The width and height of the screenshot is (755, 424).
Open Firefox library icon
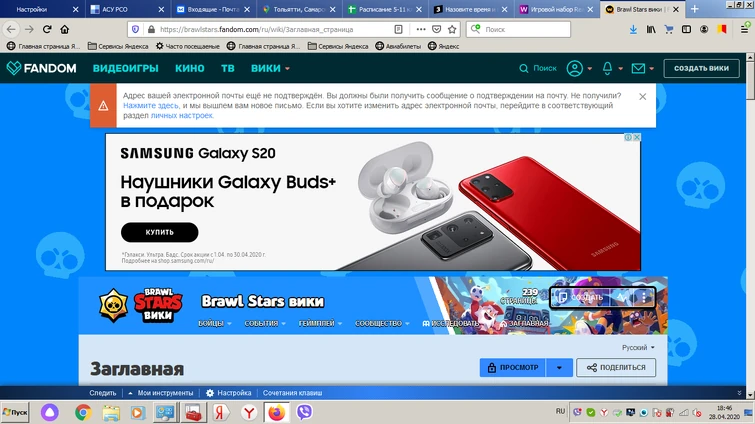point(651,29)
